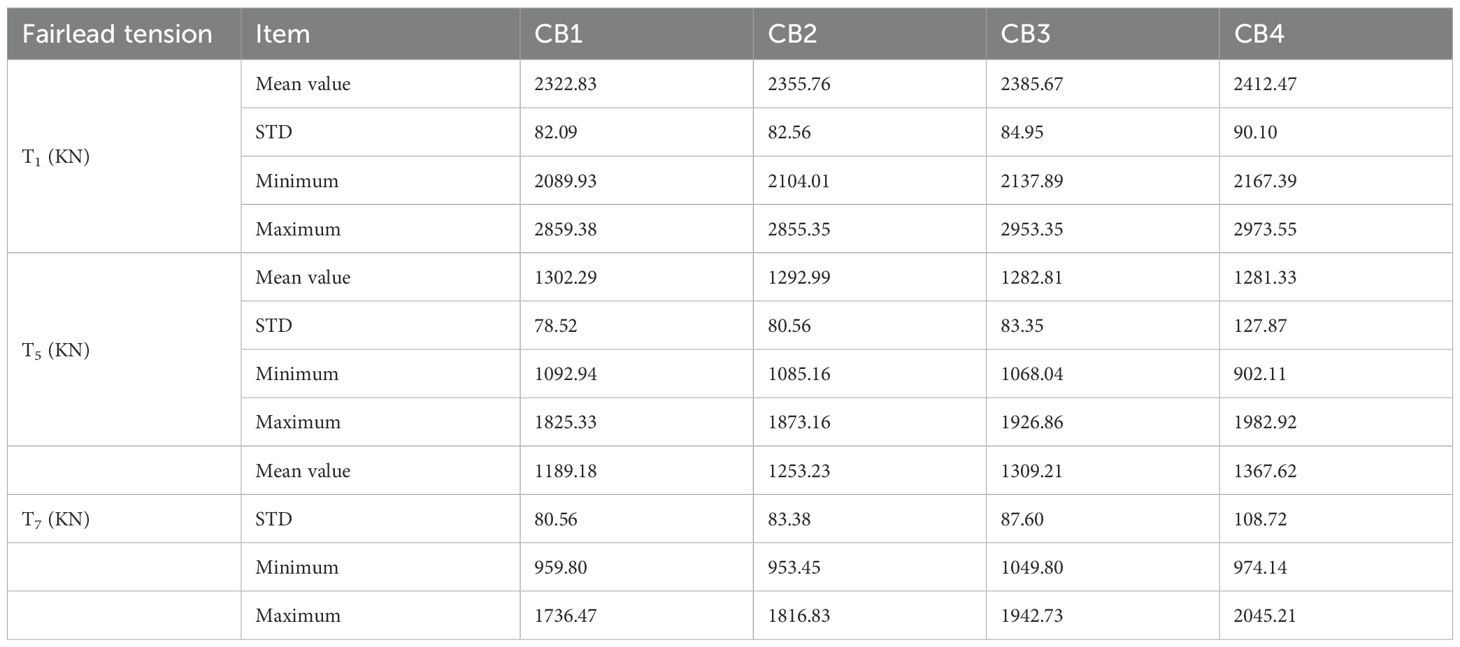Click the CB3 column header

pyautogui.click(x=1027, y=34)
